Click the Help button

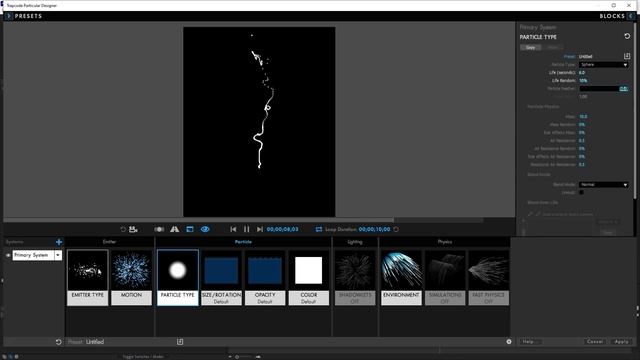coord(529,342)
